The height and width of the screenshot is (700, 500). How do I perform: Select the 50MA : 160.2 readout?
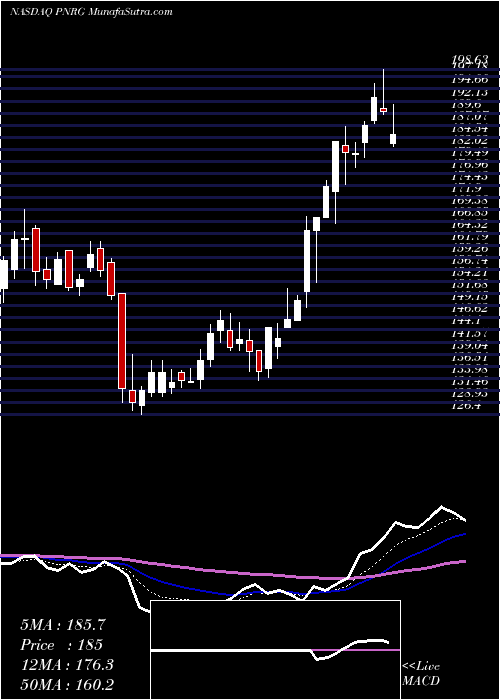pyautogui.click(x=67, y=684)
